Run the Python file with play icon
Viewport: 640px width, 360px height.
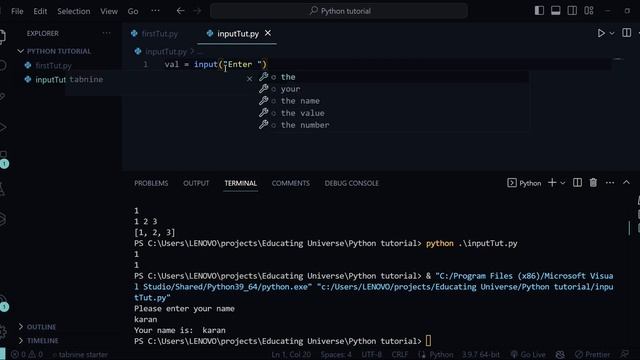coord(601,33)
